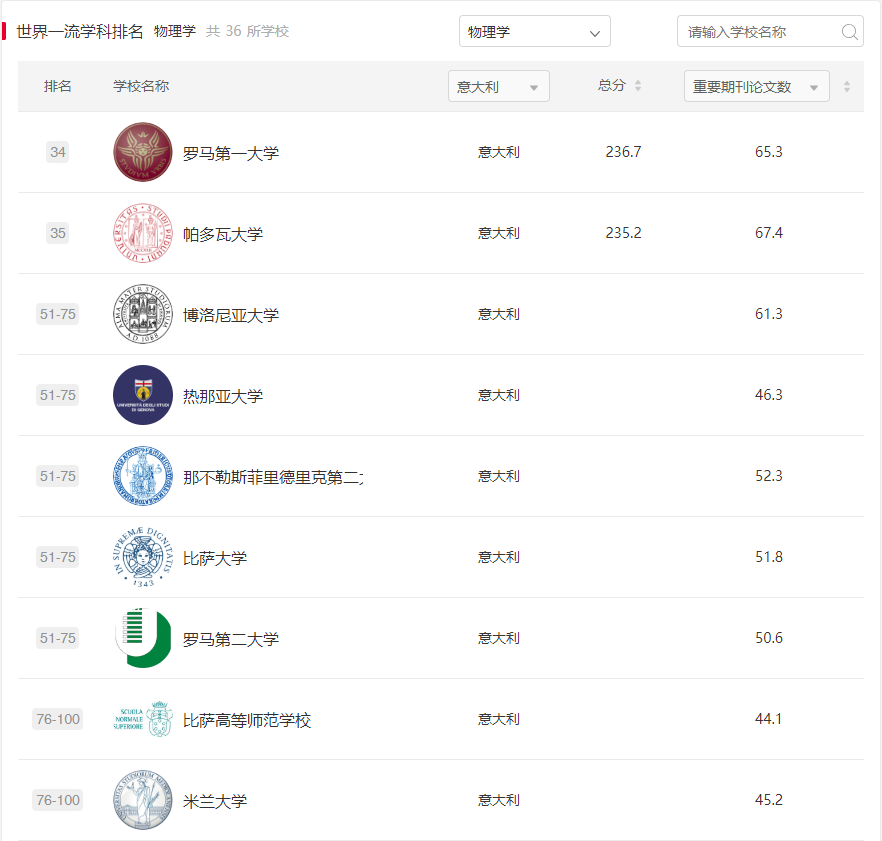The image size is (882, 841).
Task: Click the 总分 column header label
Action: point(611,86)
